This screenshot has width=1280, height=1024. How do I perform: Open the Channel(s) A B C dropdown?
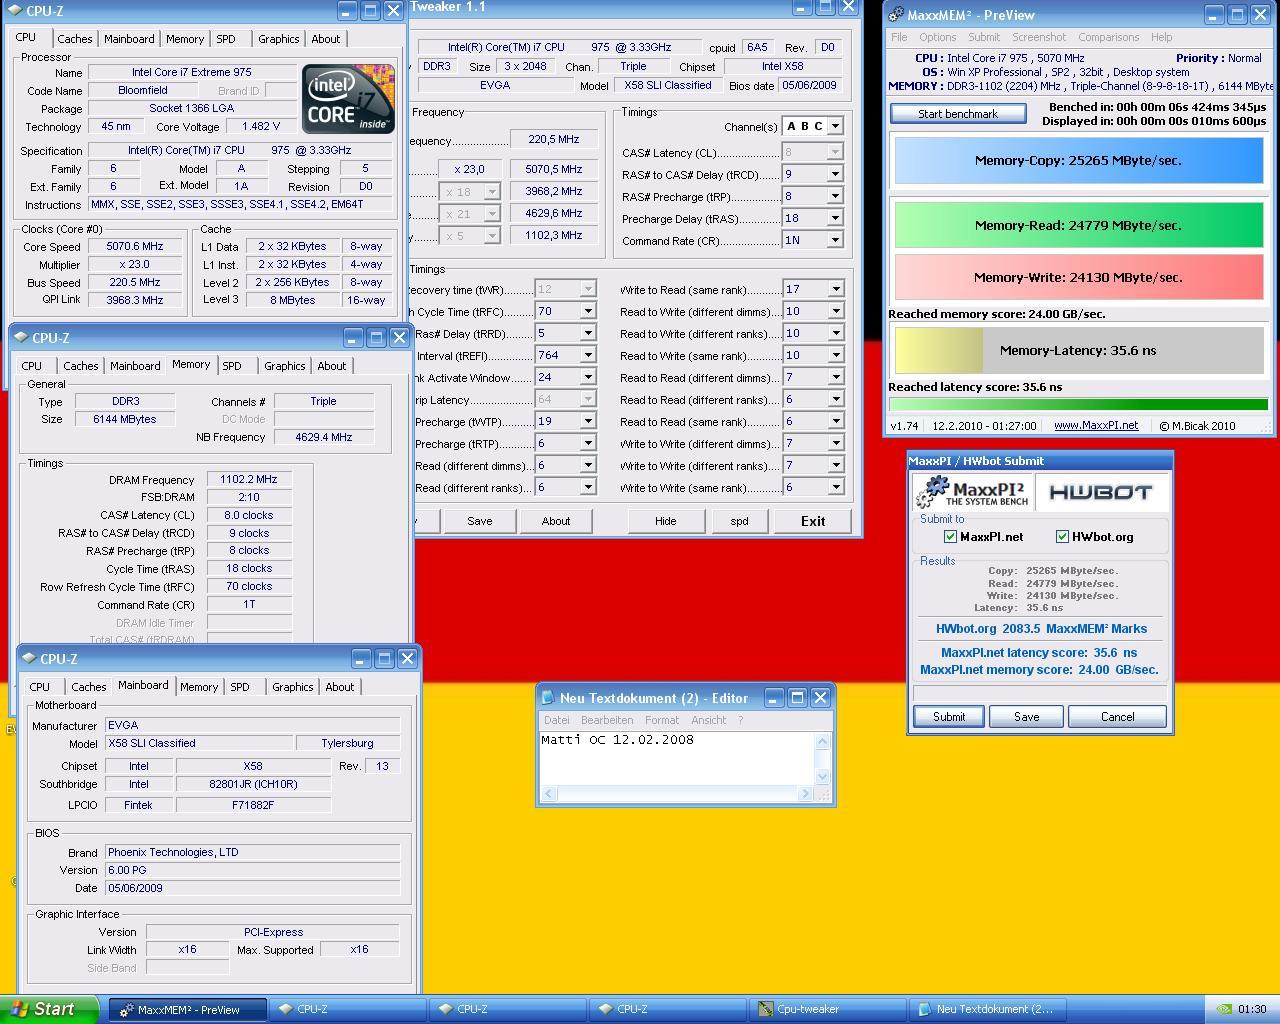(x=835, y=126)
